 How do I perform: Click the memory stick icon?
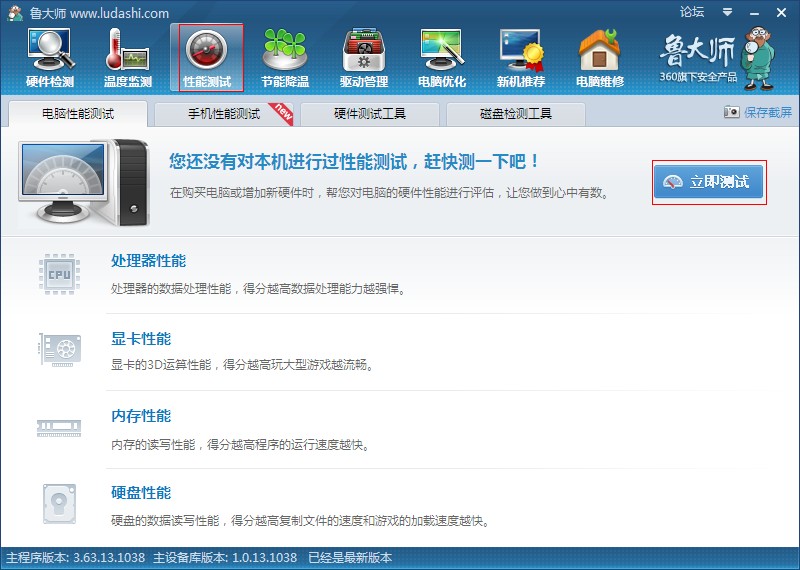(x=59, y=428)
